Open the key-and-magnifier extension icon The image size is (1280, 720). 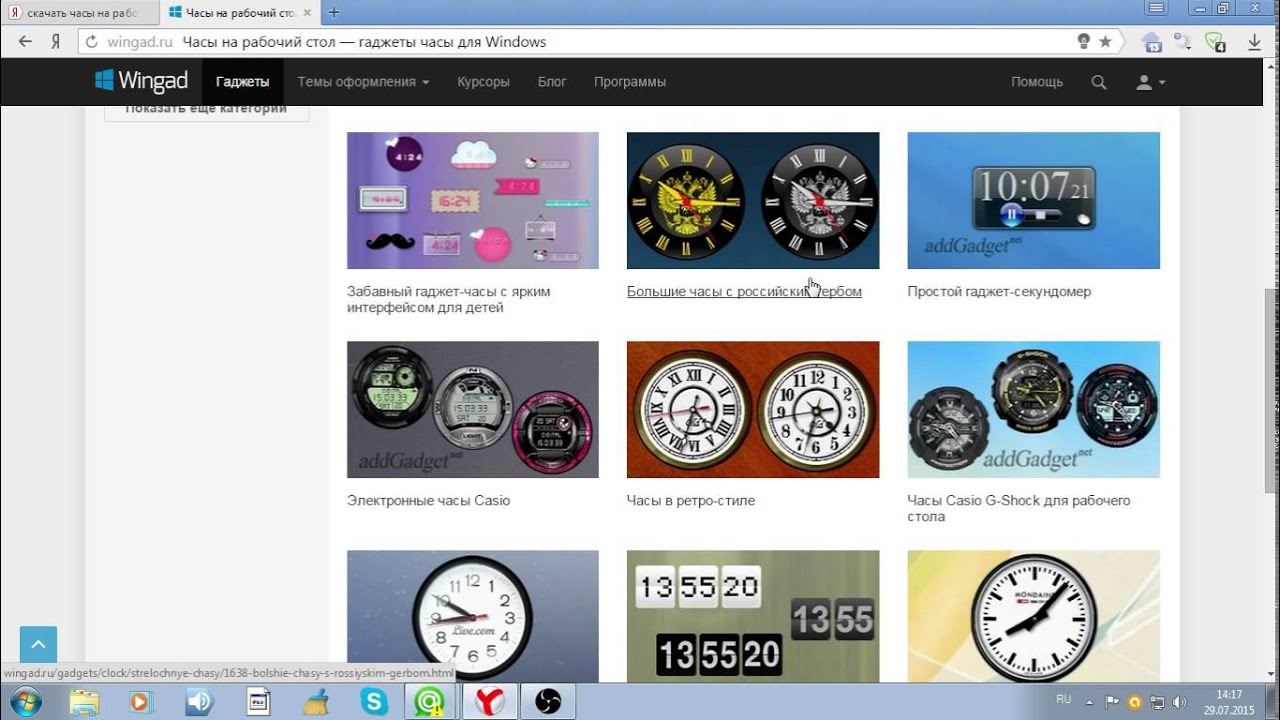[1183, 42]
